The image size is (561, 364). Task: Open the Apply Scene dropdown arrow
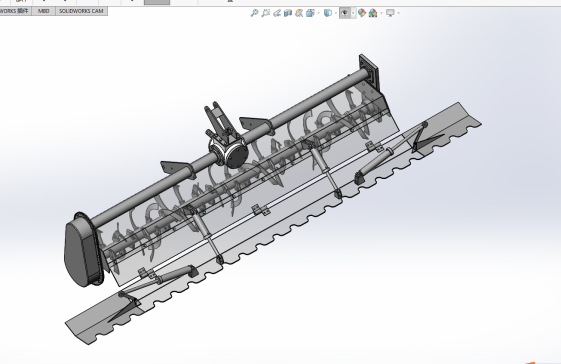point(381,13)
